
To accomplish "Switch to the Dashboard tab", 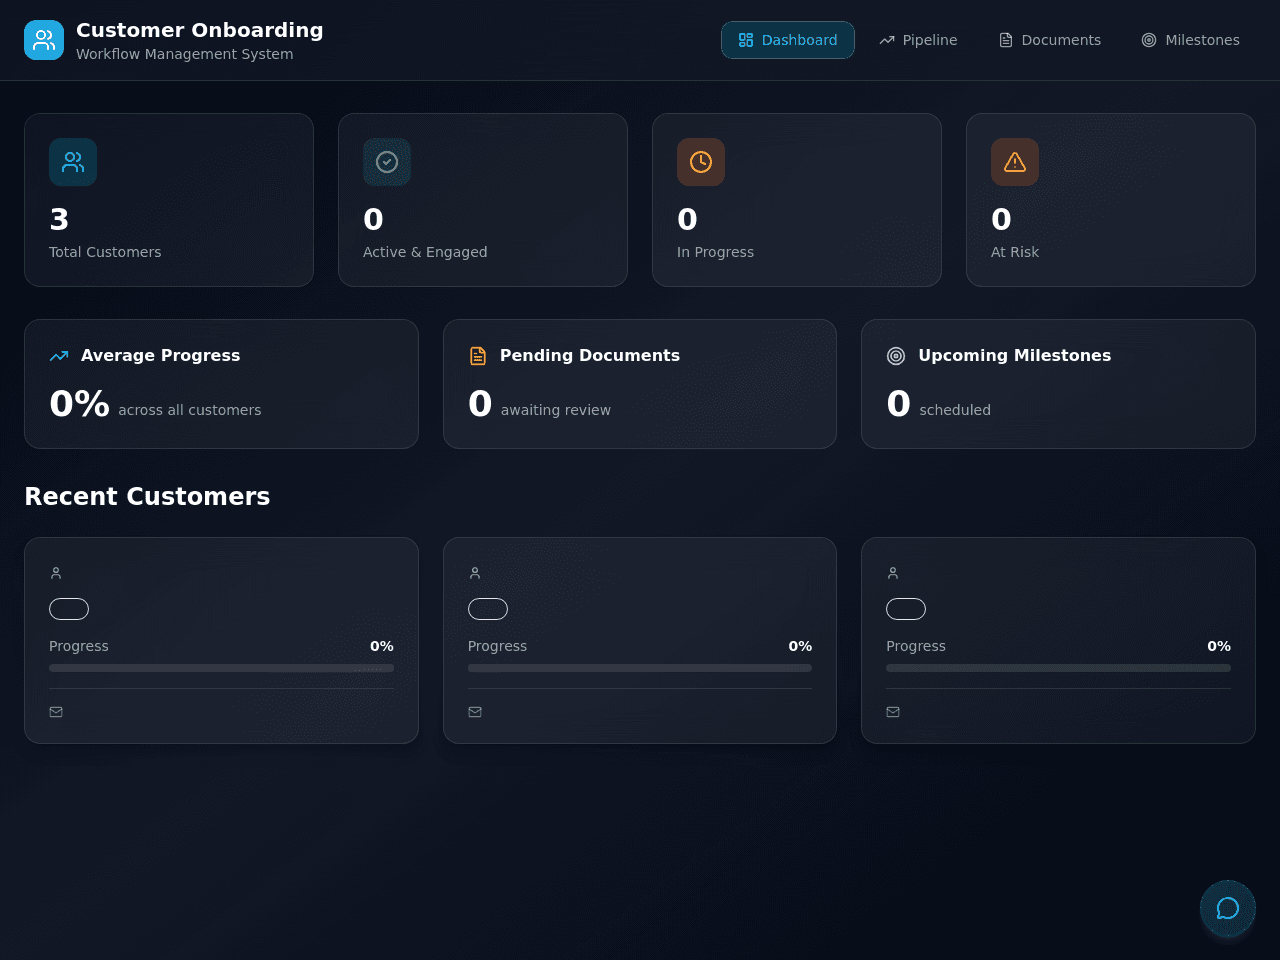I will [788, 40].
